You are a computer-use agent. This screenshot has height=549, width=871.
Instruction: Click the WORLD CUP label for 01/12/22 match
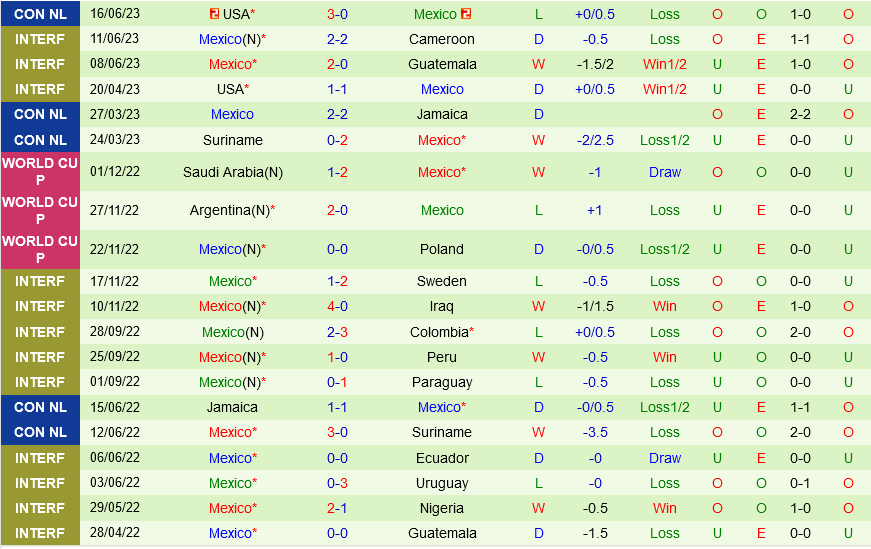pos(41,172)
